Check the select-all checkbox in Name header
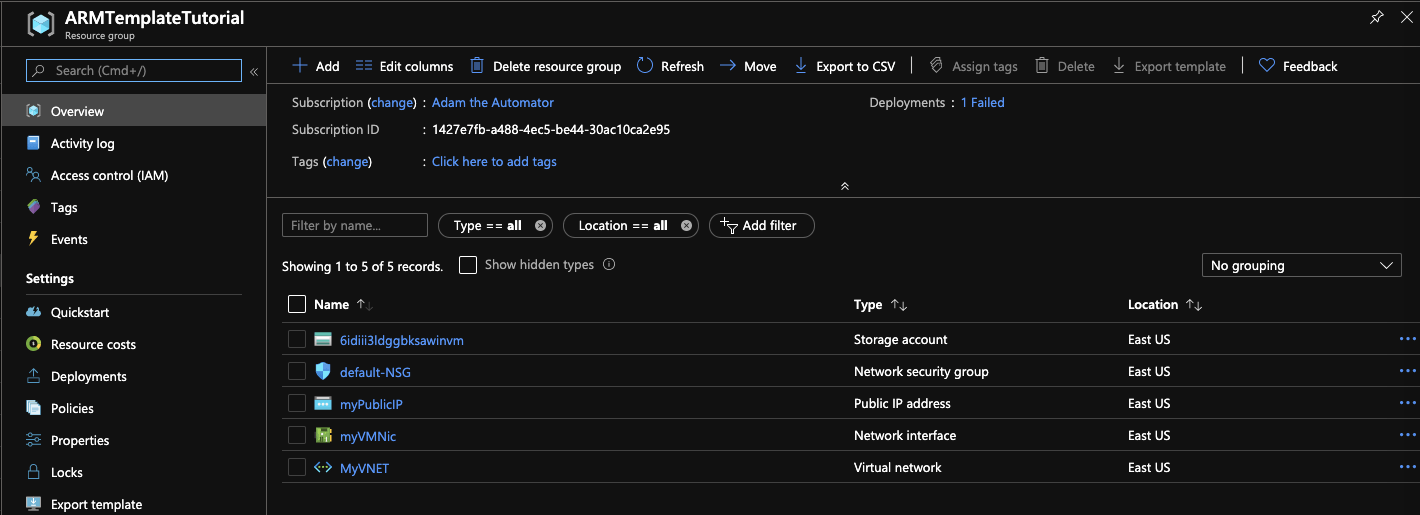The height and width of the screenshot is (515, 1420). (297, 304)
